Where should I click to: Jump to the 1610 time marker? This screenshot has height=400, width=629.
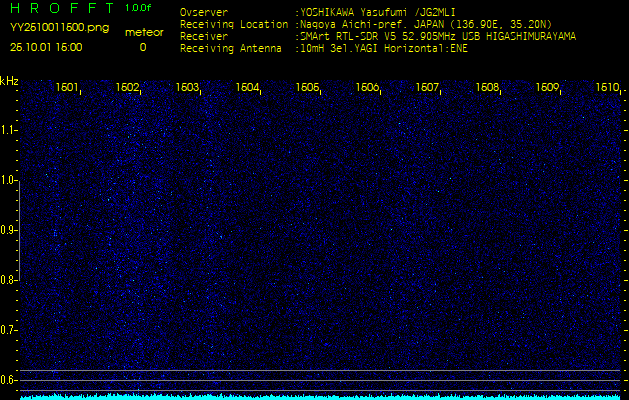pos(606,88)
